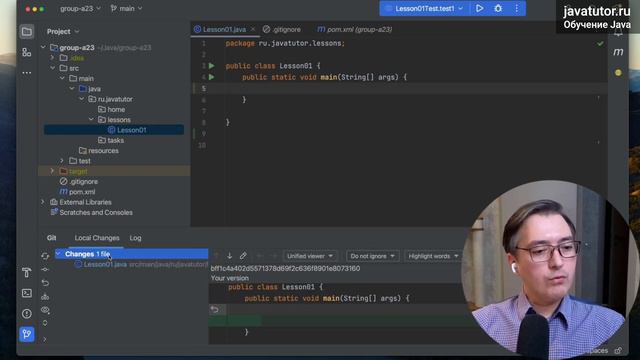Viewport: 640px width, 360px height.
Task: Expand or collapse all changes icon
Action: [x=45, y=323]
